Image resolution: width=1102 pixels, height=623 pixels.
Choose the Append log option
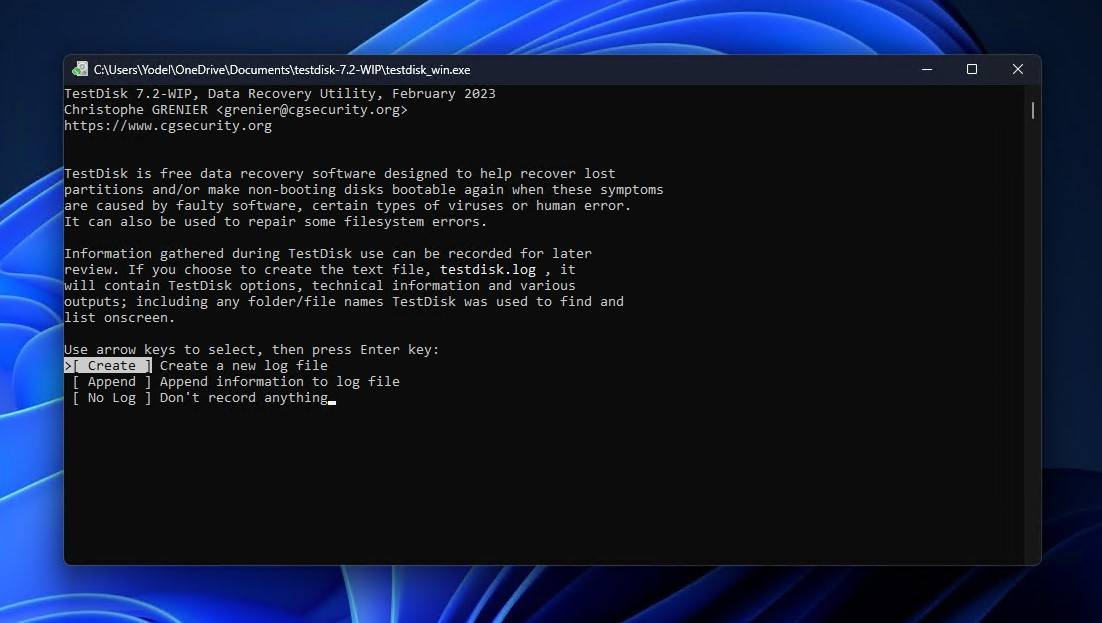111,382
